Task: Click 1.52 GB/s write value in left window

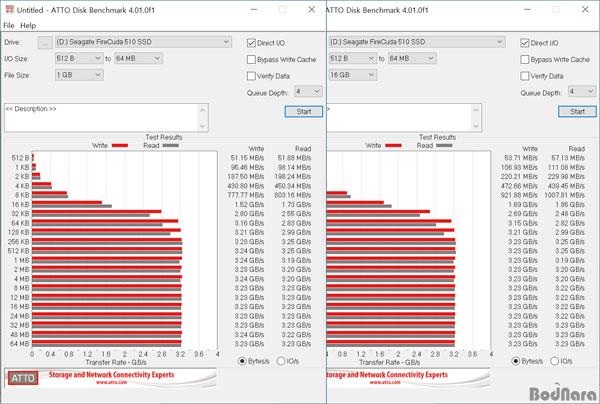Action: click(249, 204)
